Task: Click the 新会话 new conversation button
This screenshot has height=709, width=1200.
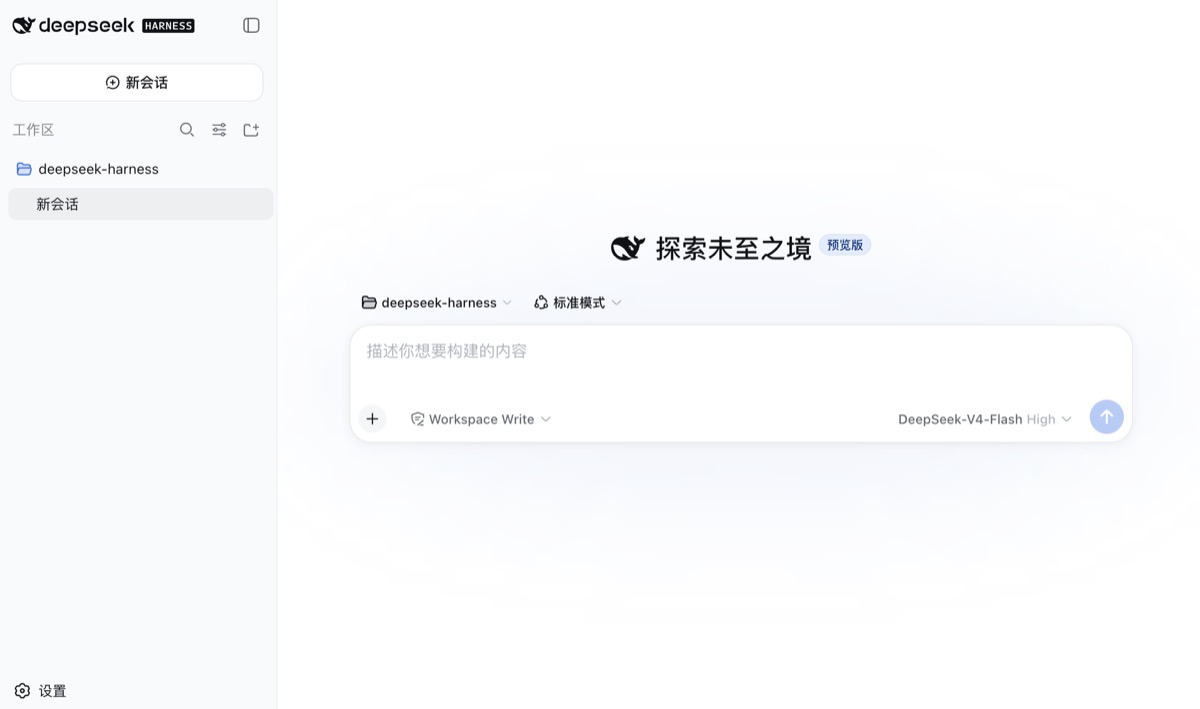Action: (137, 83)
